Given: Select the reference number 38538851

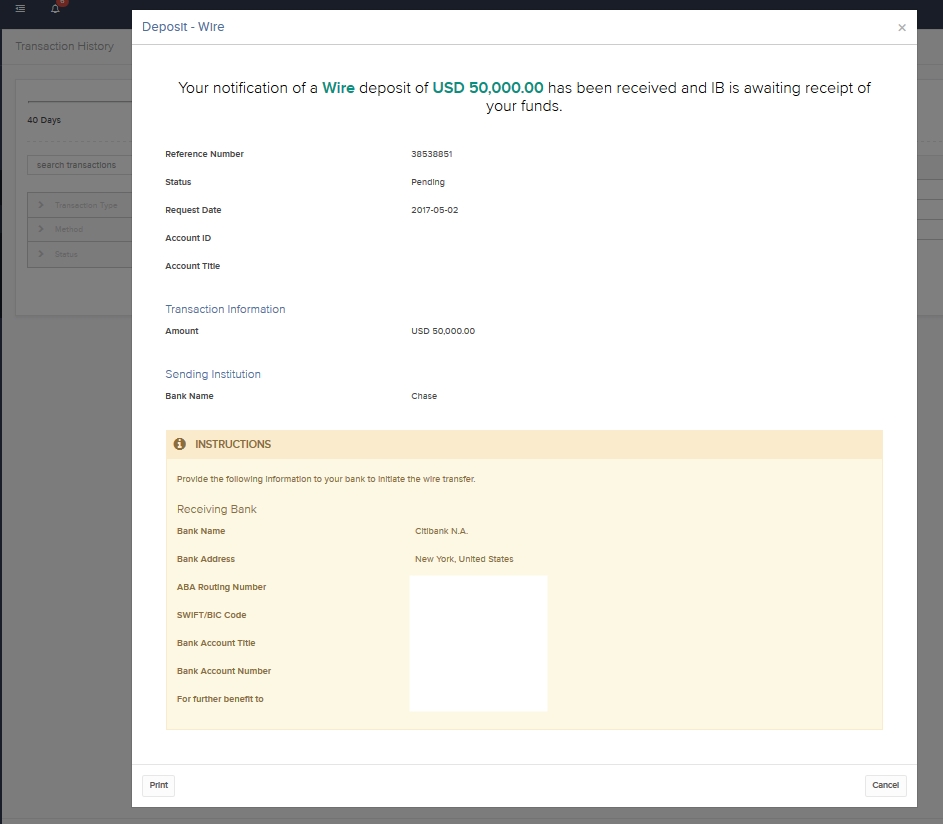Looking at the screenshot, I should click(432, 154).
